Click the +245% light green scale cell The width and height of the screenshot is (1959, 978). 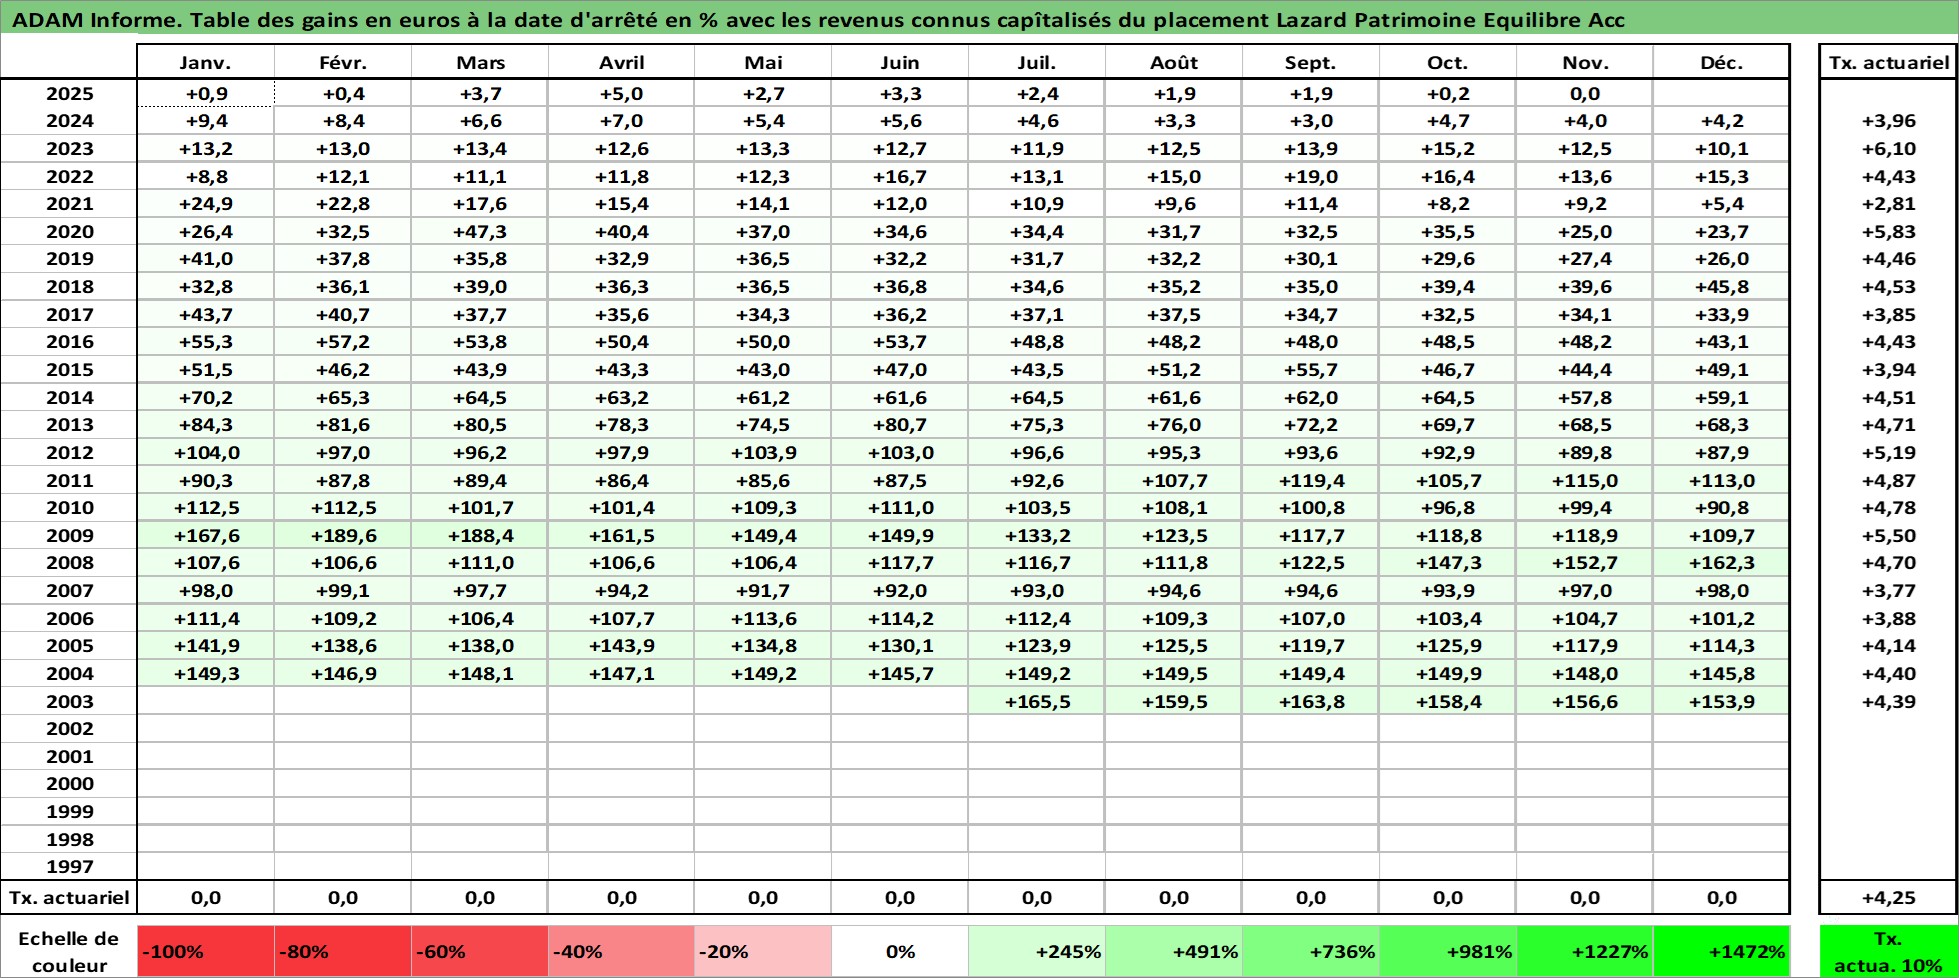click(1036, 951)
